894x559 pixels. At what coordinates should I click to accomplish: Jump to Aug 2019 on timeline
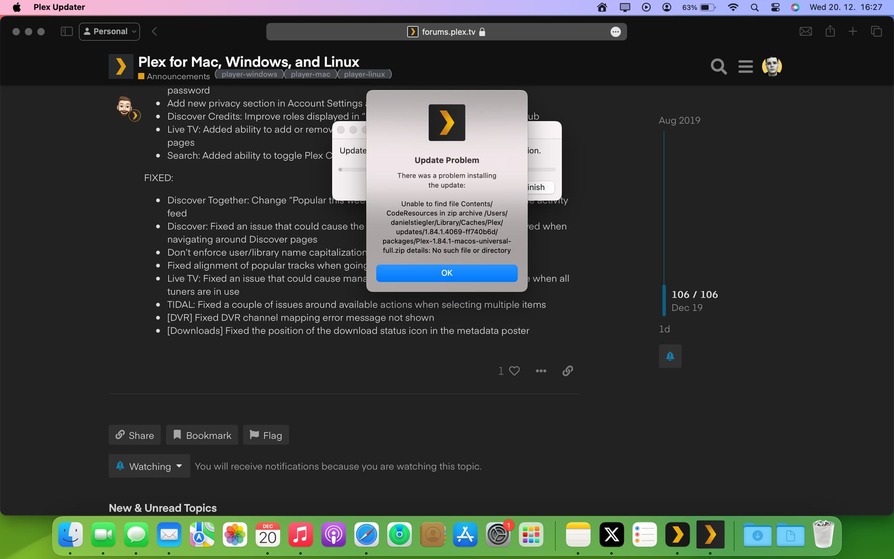pyautogui.click(x=679, y=120)
